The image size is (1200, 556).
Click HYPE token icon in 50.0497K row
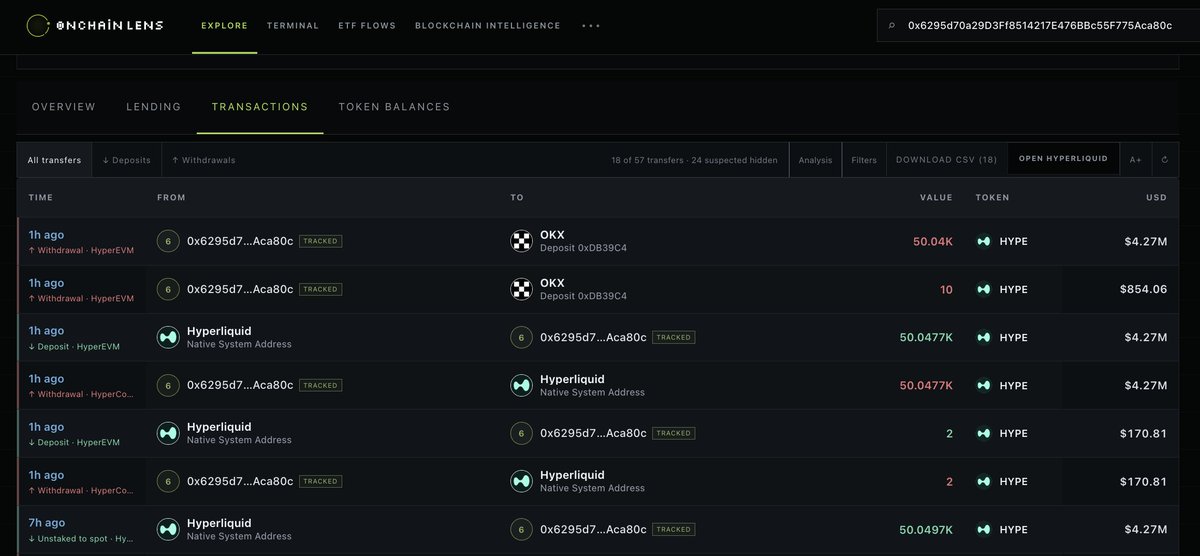(983, 529)
